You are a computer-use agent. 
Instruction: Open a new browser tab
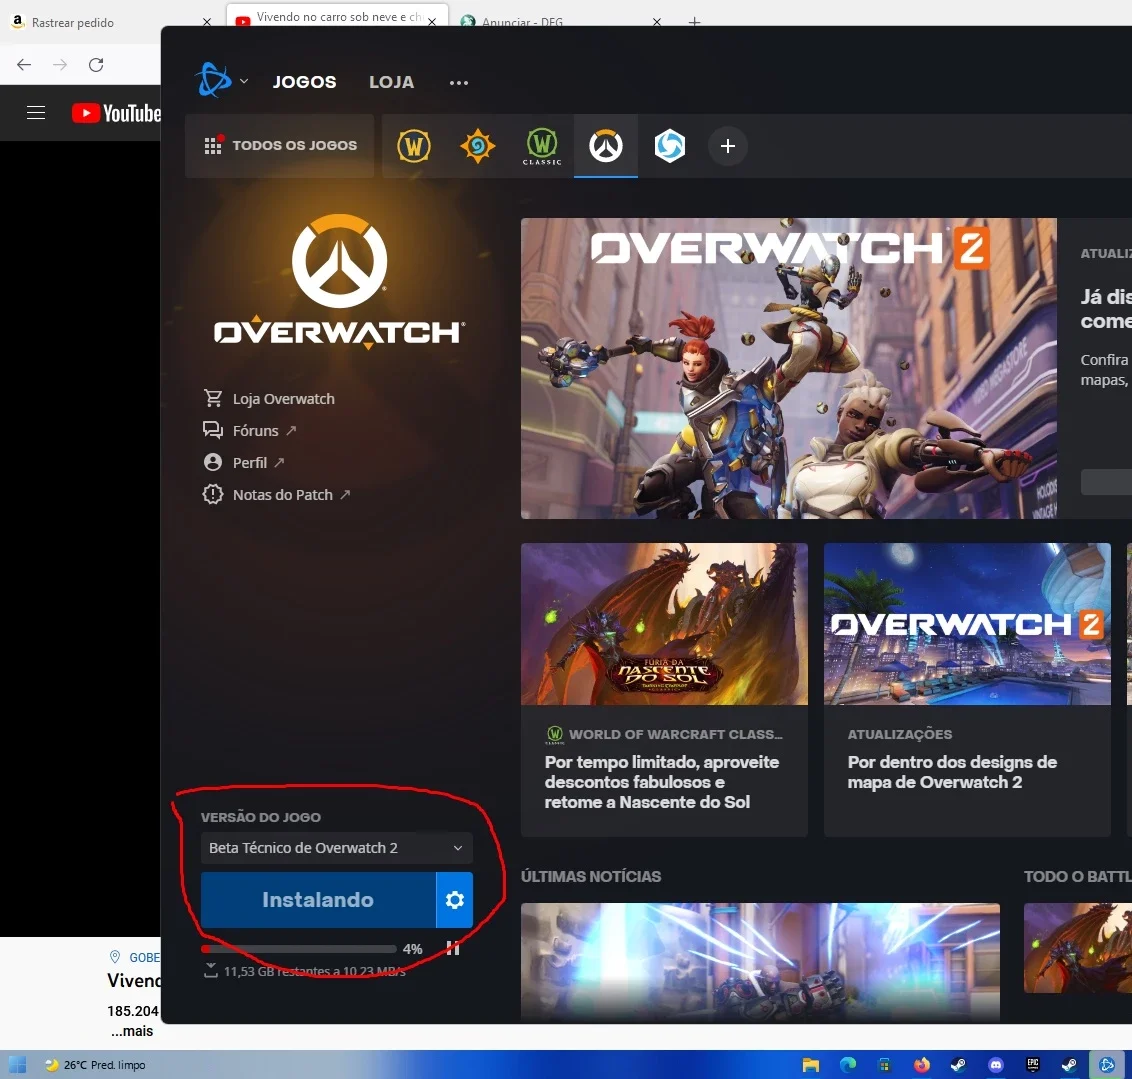tap(695, 22)
